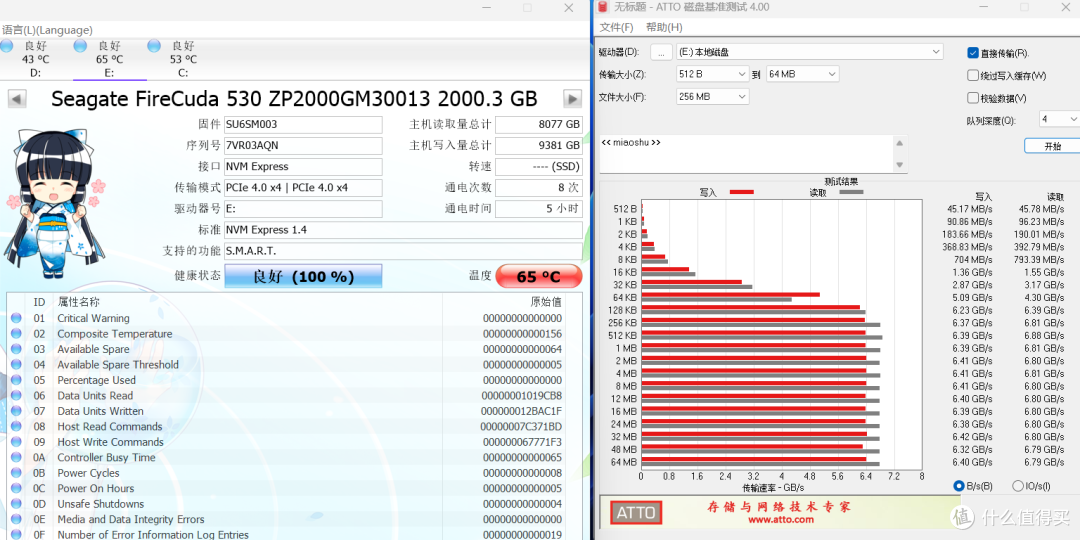Go to next disk arrow button

coord(572,99)
